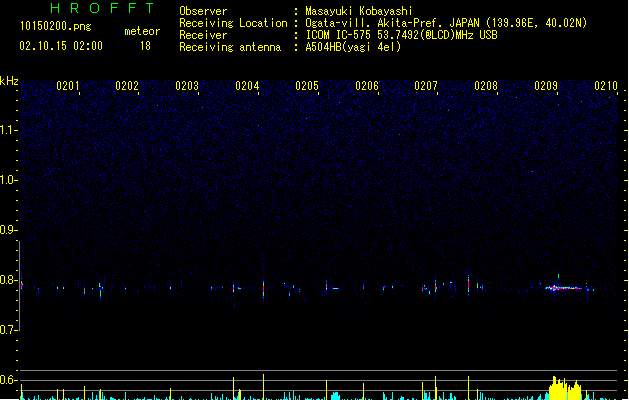Click the 0.7 kHz frequency axis label
Image resolution: width=629 pixels, height=400 pixels.
click(x=8, y=330)
